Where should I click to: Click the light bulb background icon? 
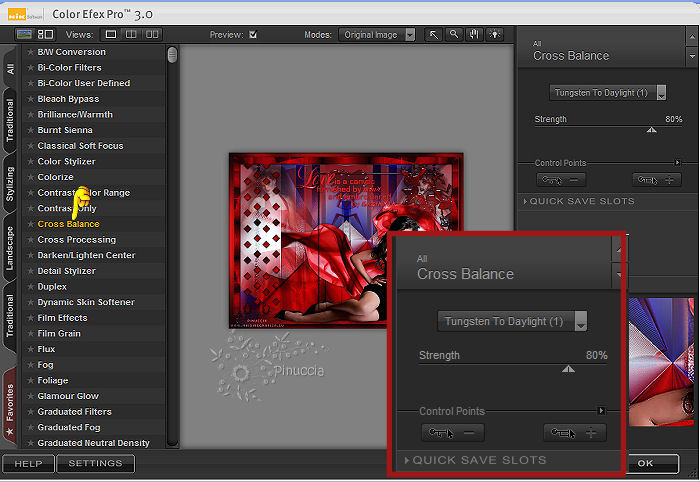click(x=495, y=34)
